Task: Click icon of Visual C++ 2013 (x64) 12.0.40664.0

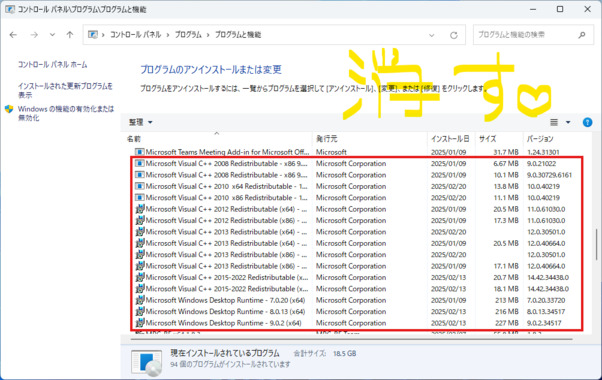Action: pyautogui.click(x=140, y=243)
